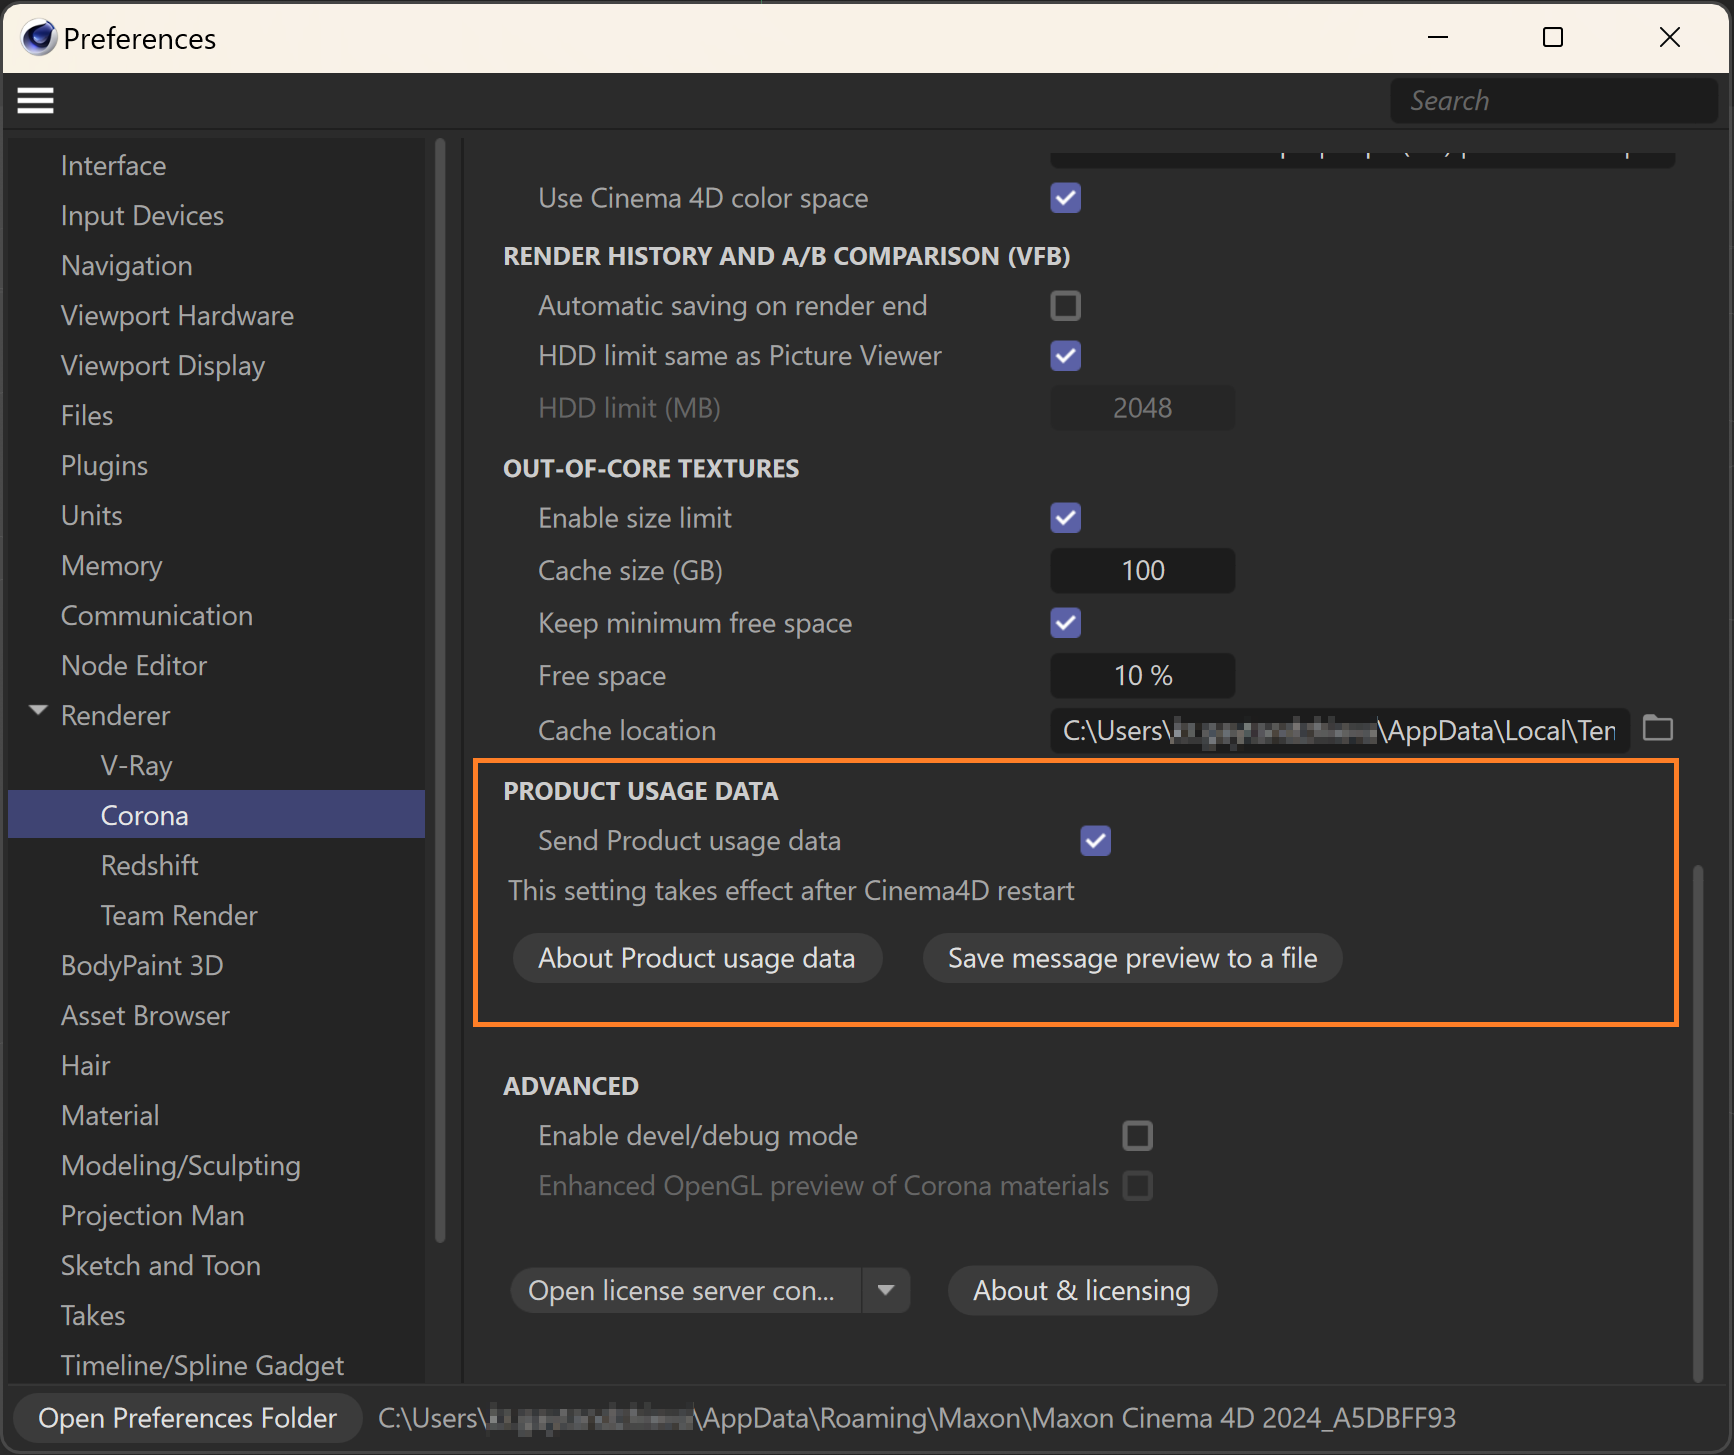Viewport: 1734px width, 1455px height.
Task: Click the Cache location path field
Action: coord(1340,730)
